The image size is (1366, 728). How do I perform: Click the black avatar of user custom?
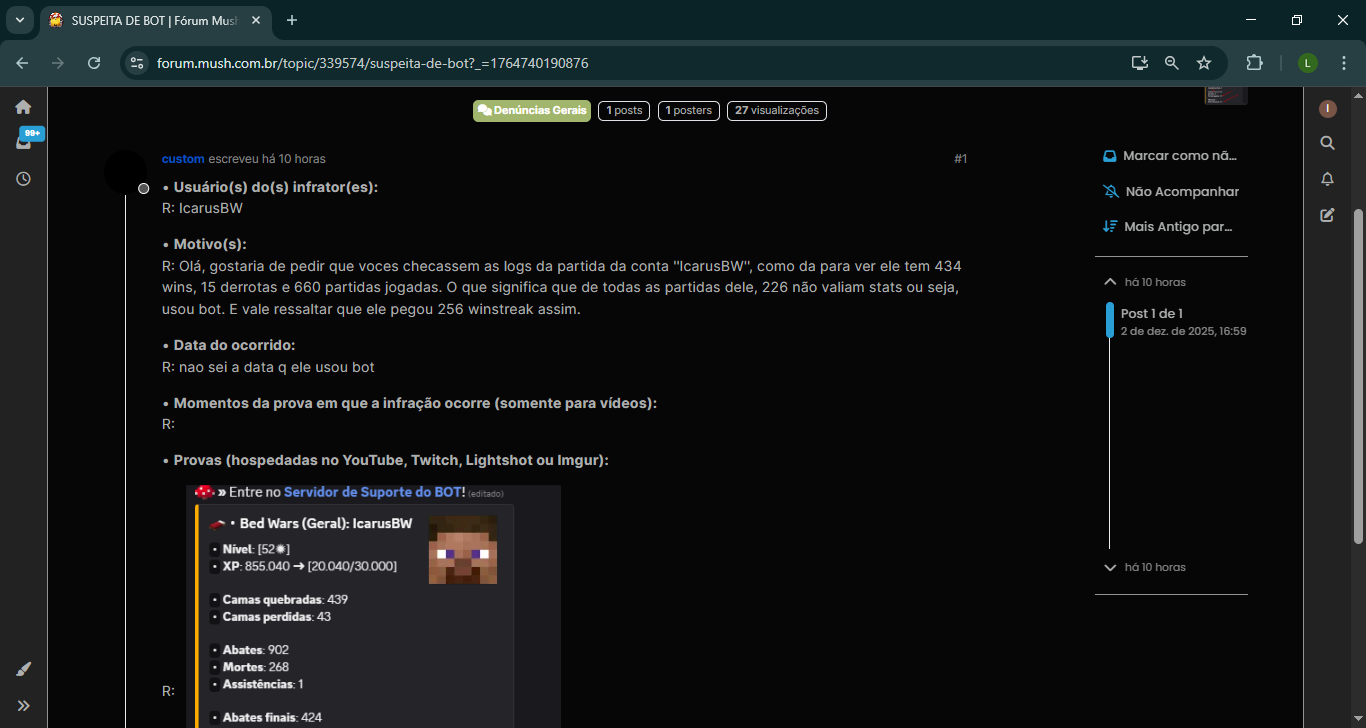[126, 172]
